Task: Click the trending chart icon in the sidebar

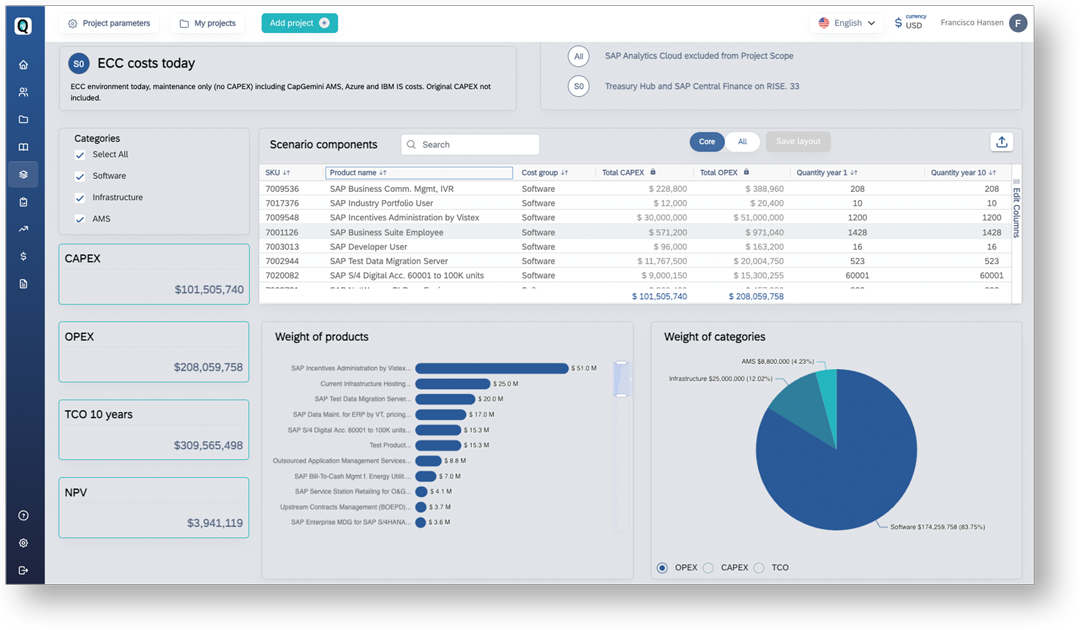Action: pyautogui.click(x=23, y=230)
